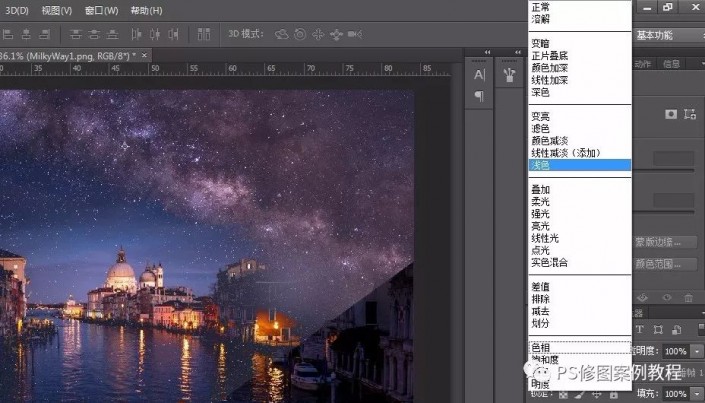Click the distribute horizontal centers icon
This screenshot has height=403, width=705.
click(155, 34)
